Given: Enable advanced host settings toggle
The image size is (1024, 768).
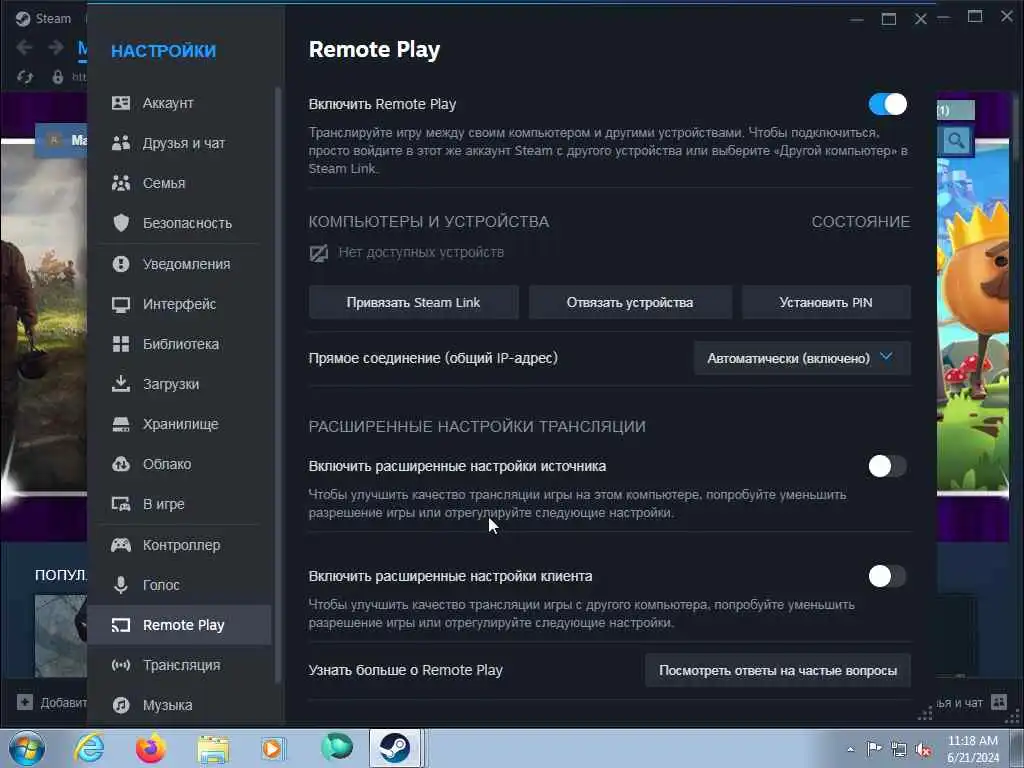Looking at the screenshot, I should coord(888,466).
